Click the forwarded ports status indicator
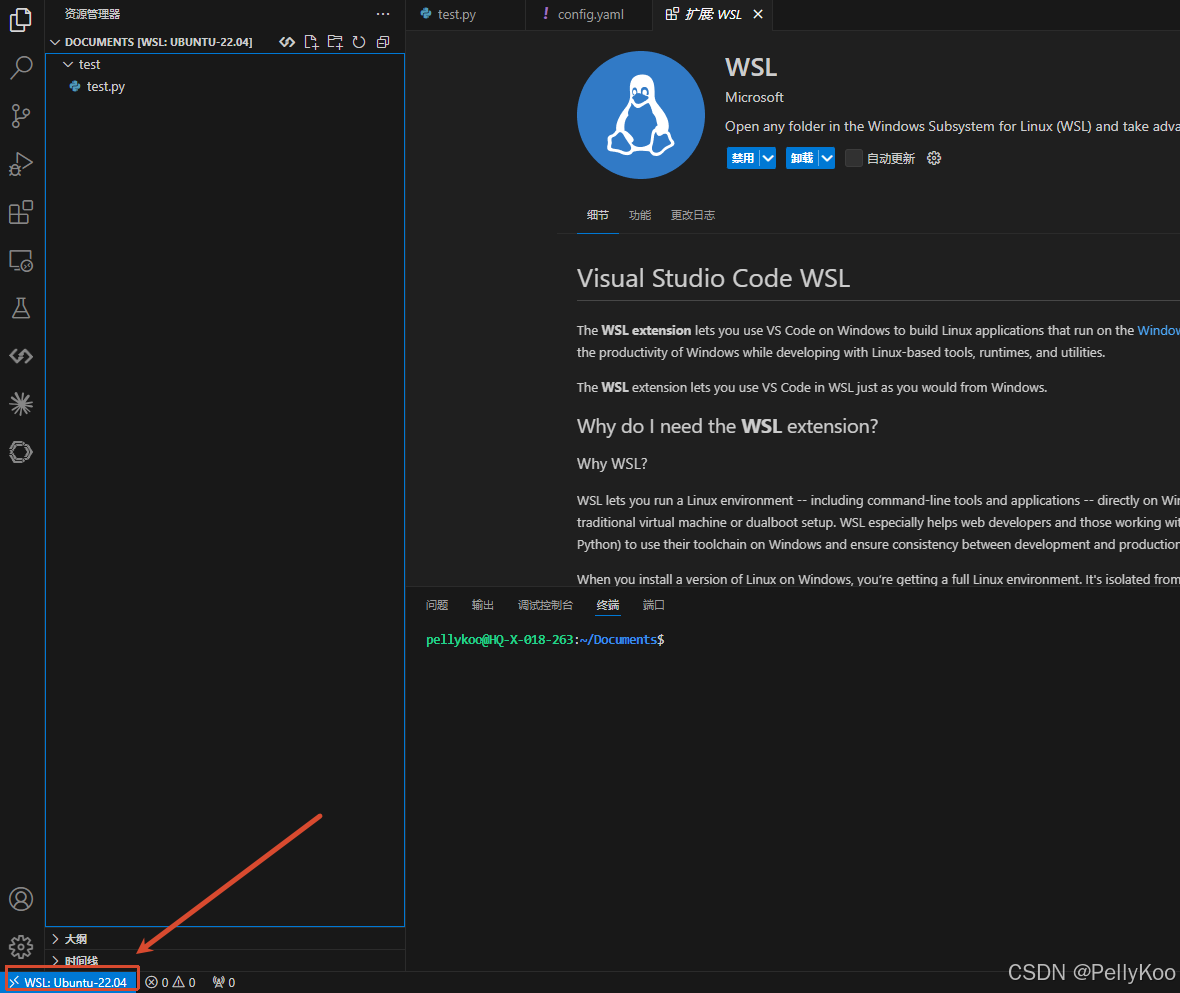Screen dimensions: 1180x993 (224, 982)
